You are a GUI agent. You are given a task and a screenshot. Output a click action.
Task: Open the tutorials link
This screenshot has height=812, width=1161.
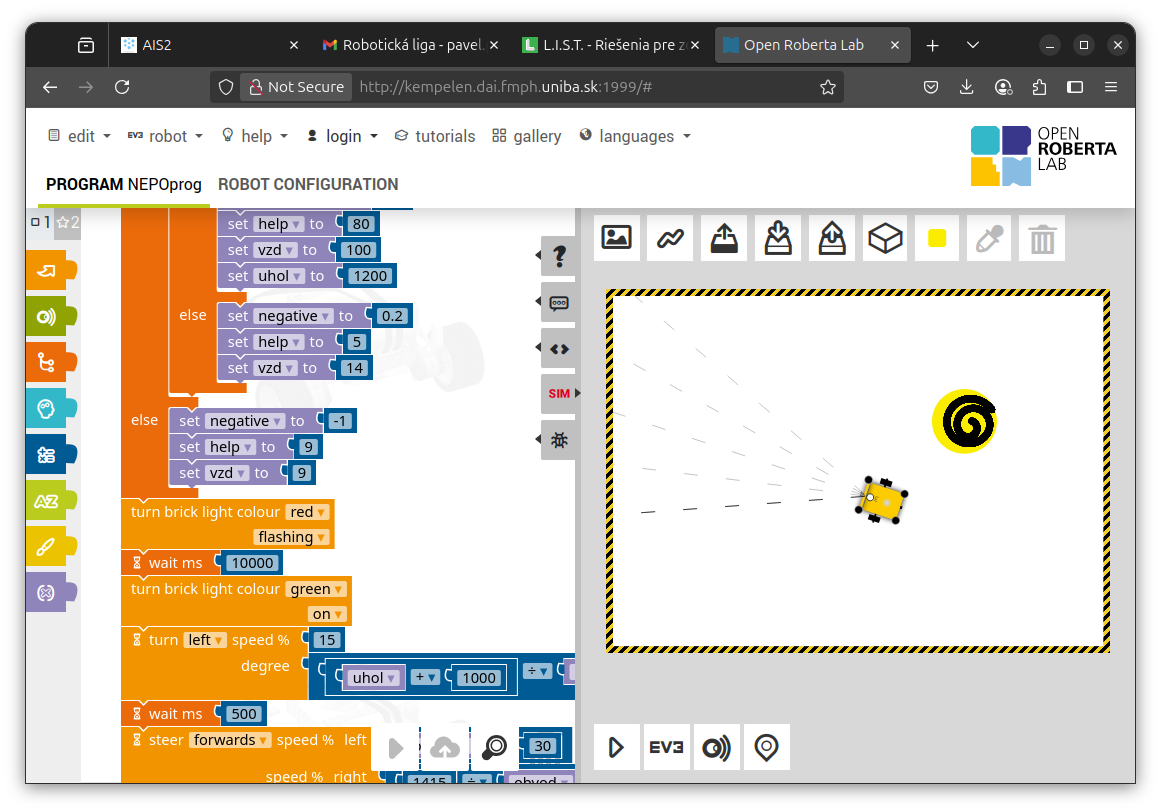[x=435, y=136]
